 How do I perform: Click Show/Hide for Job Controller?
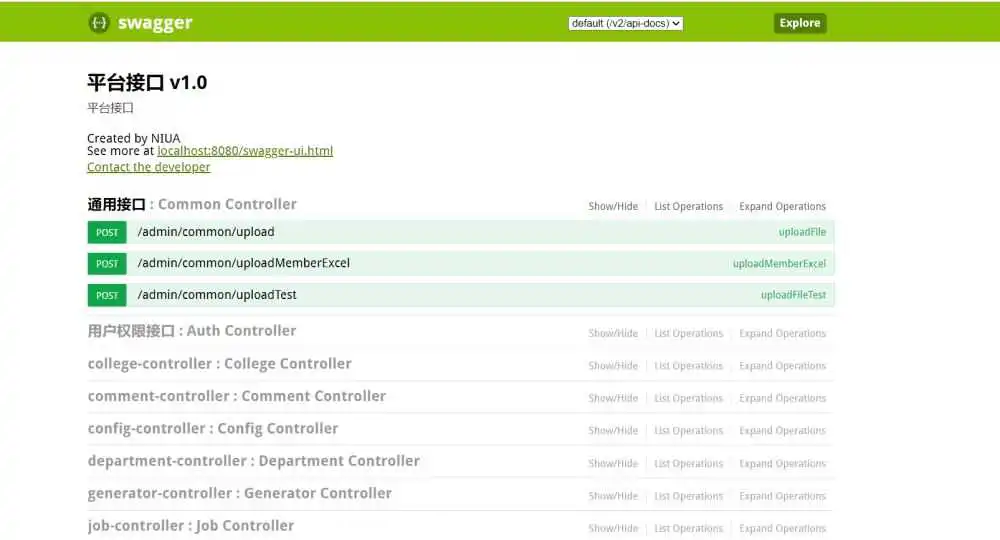tap(613, 529)
